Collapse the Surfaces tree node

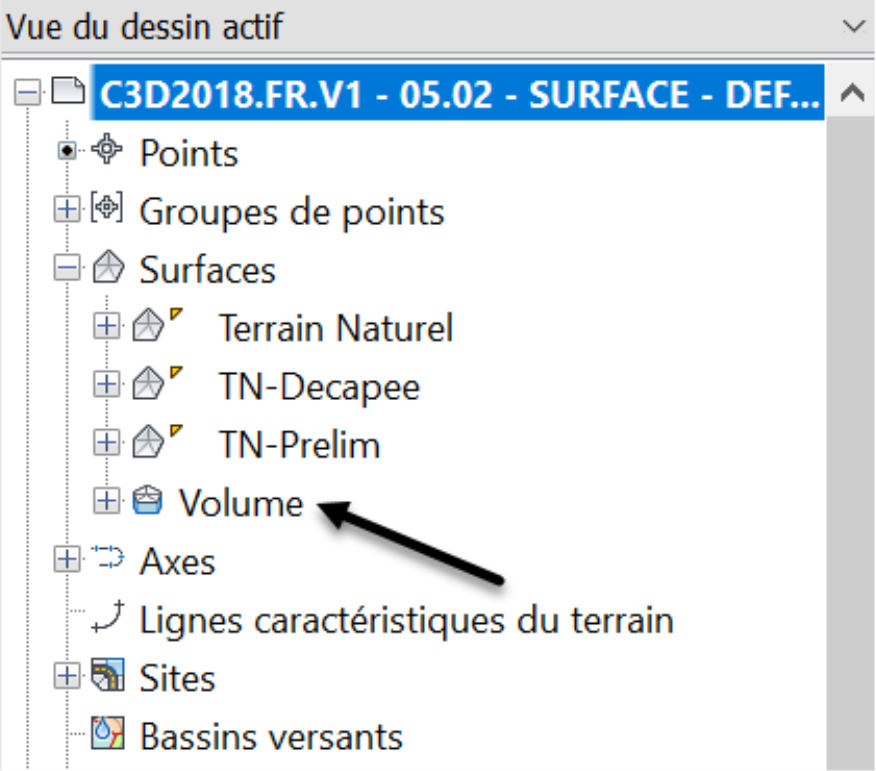(67, 268)
